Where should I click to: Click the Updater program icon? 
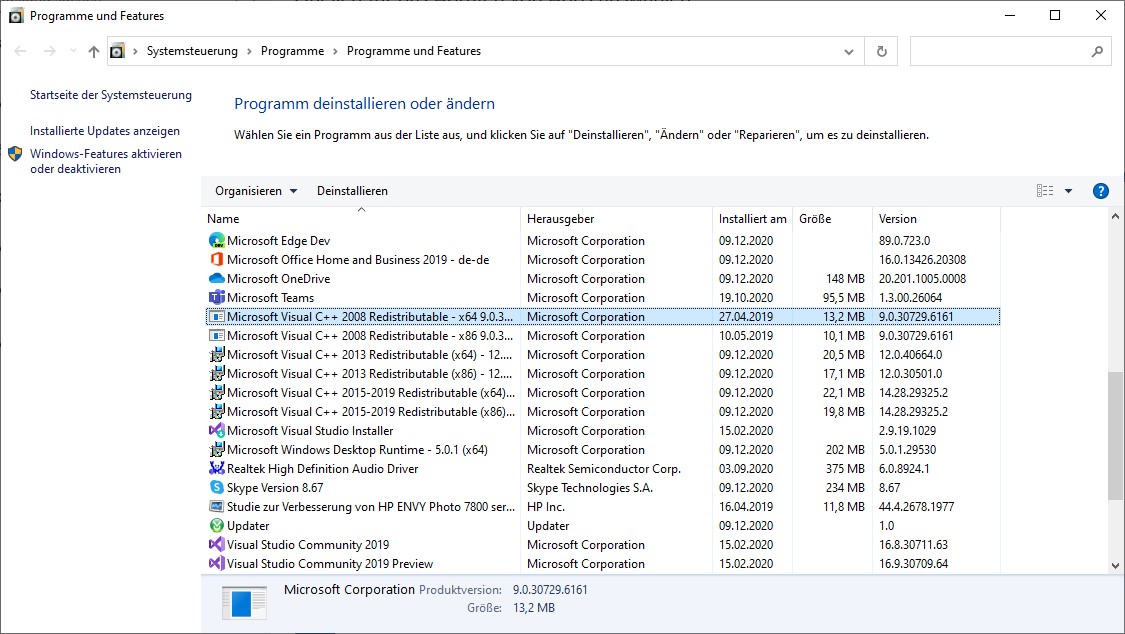pos(216,526)
